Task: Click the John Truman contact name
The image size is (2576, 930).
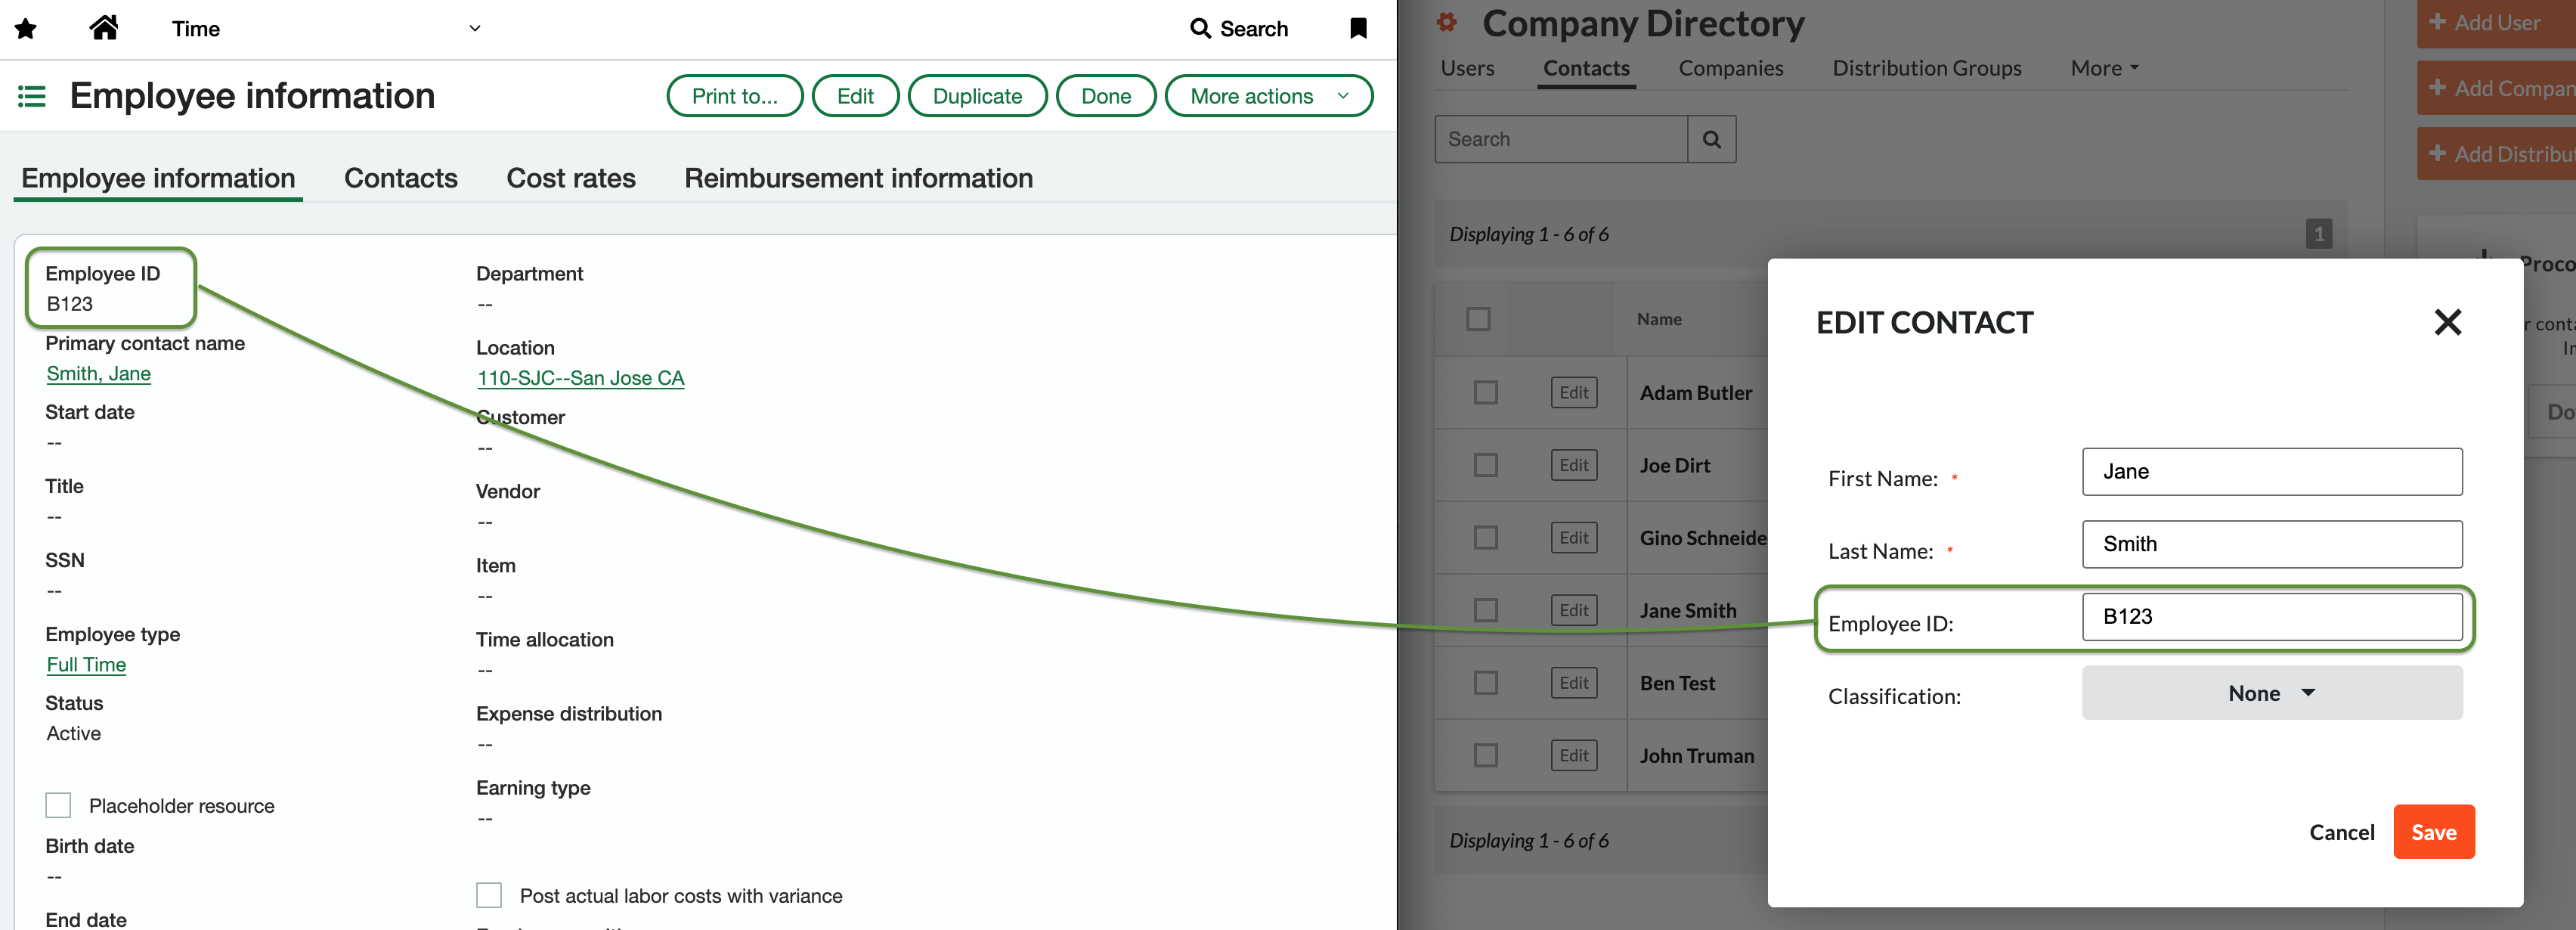Action: [x=1696, y=756]
